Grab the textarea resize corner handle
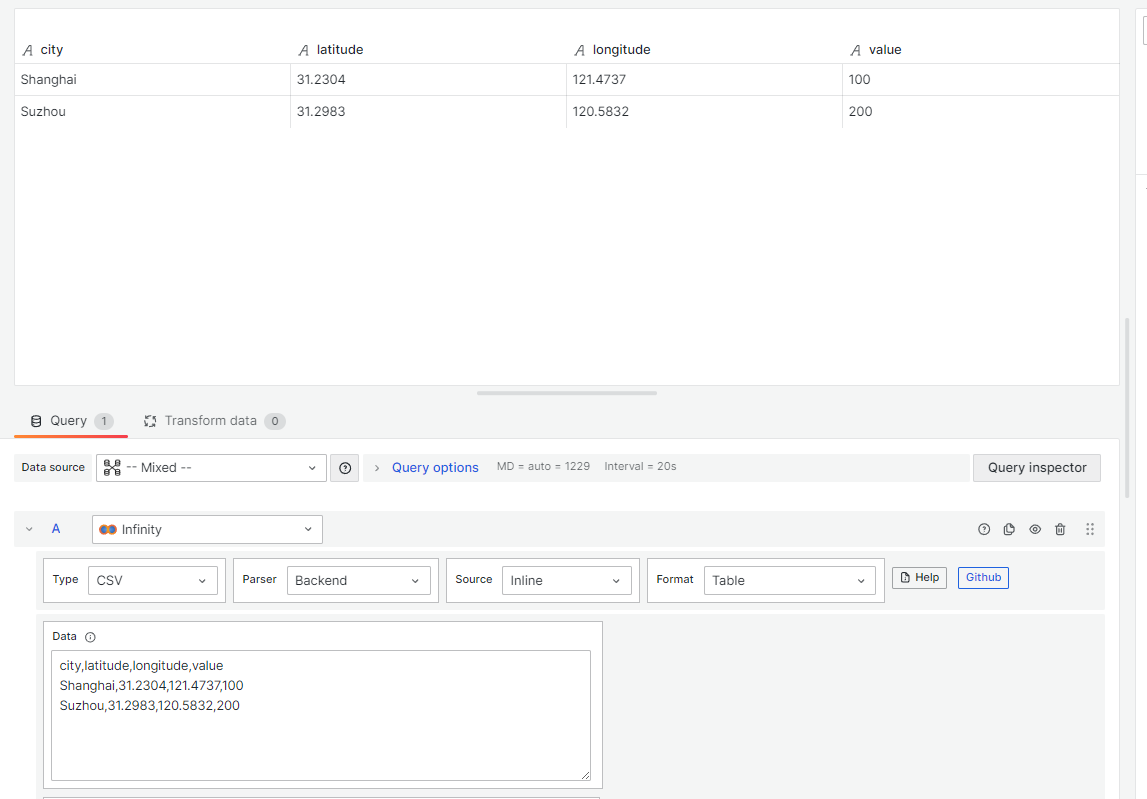The height and width of the screenshot is (799, 1147). tap(585, 775)
